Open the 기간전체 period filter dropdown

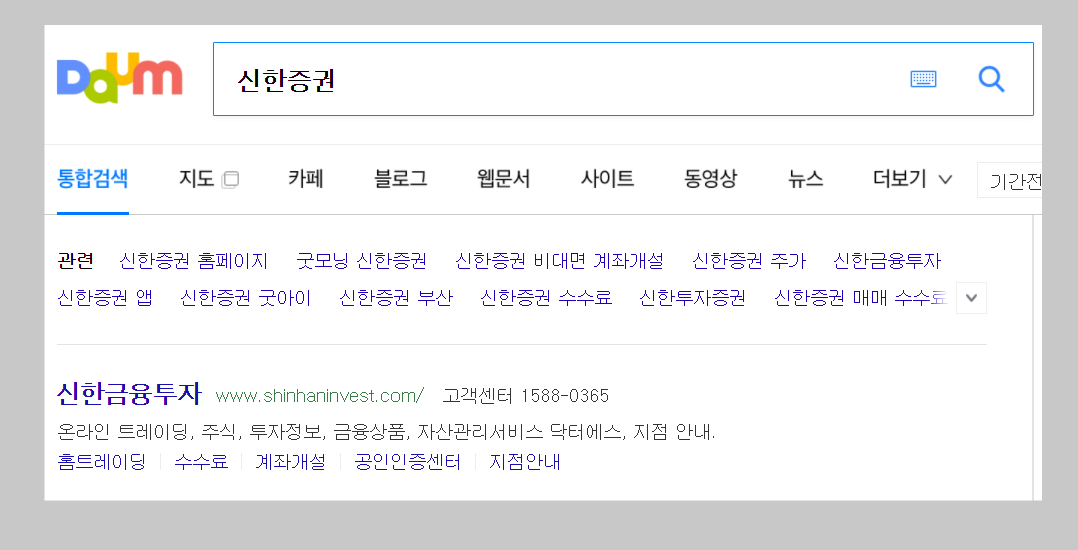(x=1009, y=180)
